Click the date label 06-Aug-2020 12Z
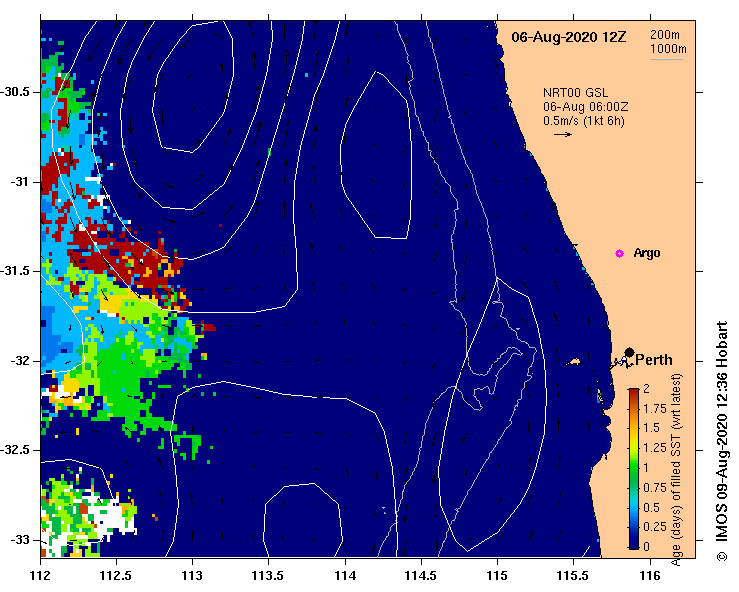Image resolution: width=739 pixels, height=592 pixels. (x=568, y=37)
